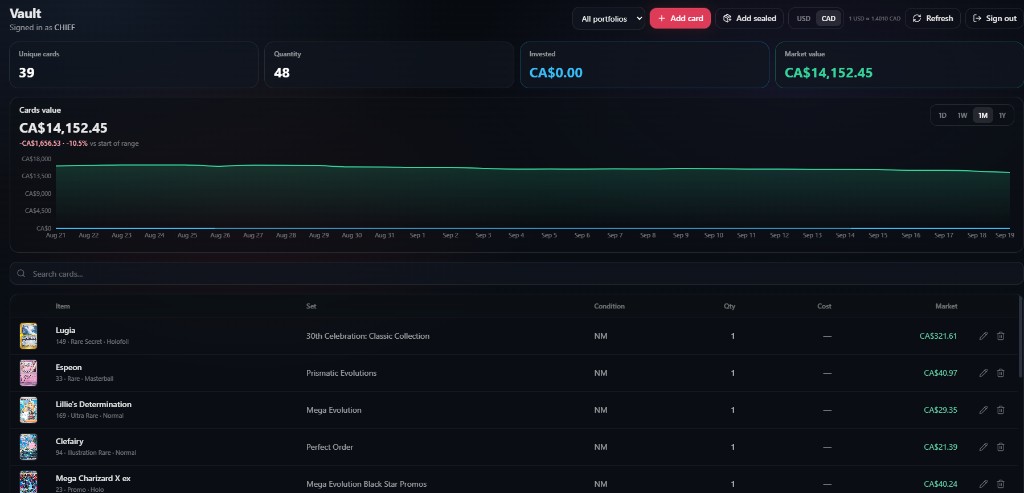The height and width of the screenshot is (493, 1024).
Task: Edit the Lillie's Determination entry
Action: [983, 410]
